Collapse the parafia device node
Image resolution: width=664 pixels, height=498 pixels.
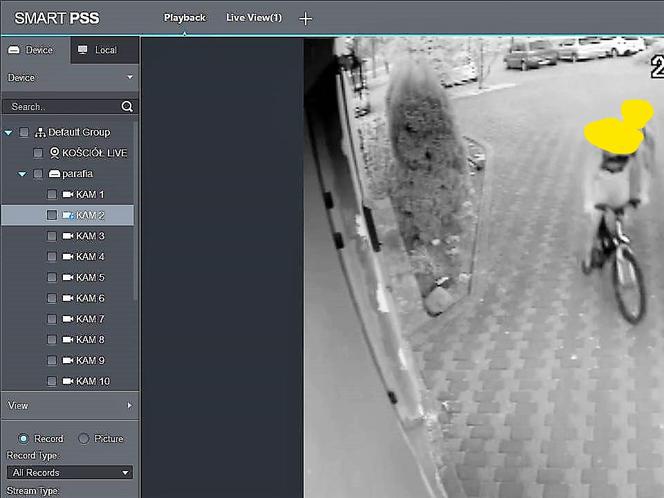pos(22,174)
